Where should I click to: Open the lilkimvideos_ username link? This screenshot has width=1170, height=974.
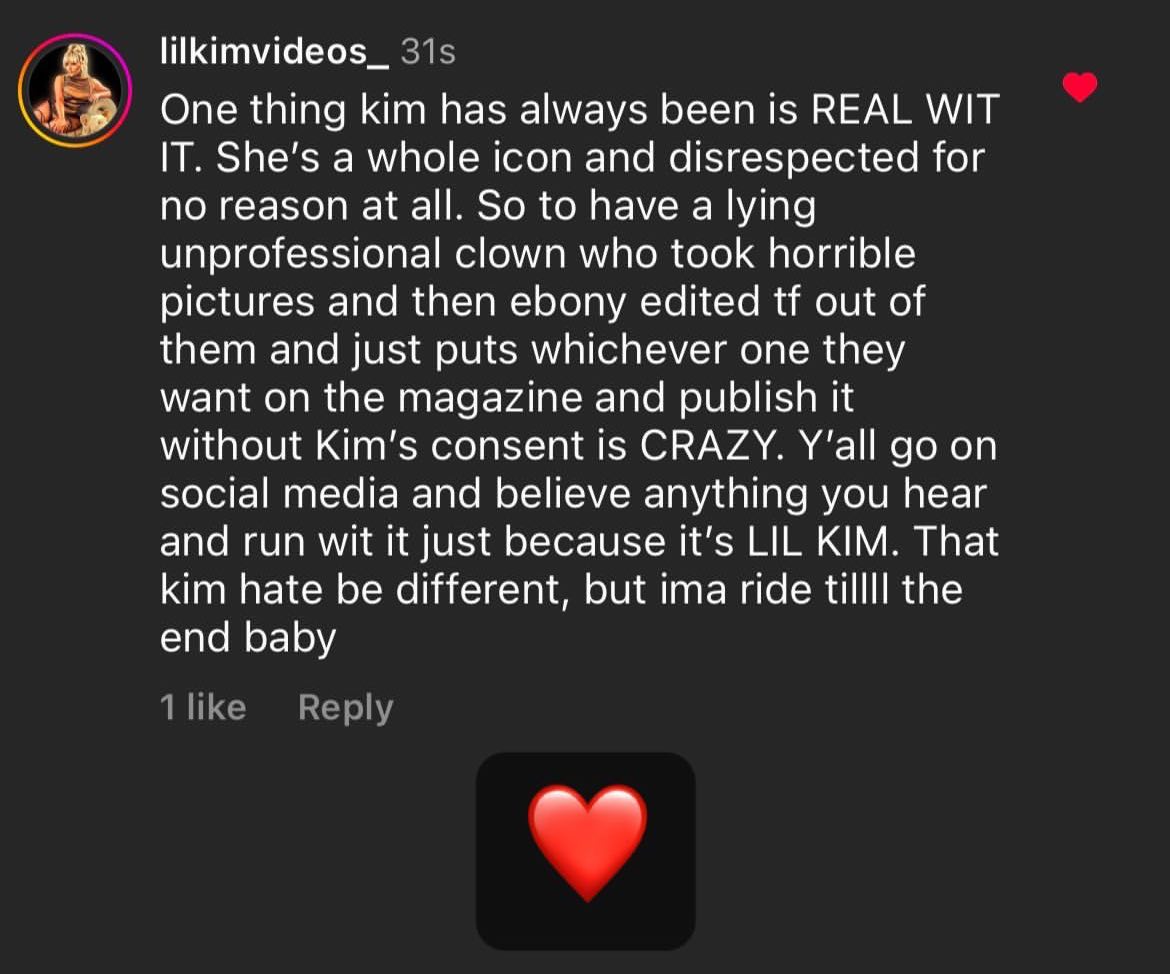[x=274, y=51]
